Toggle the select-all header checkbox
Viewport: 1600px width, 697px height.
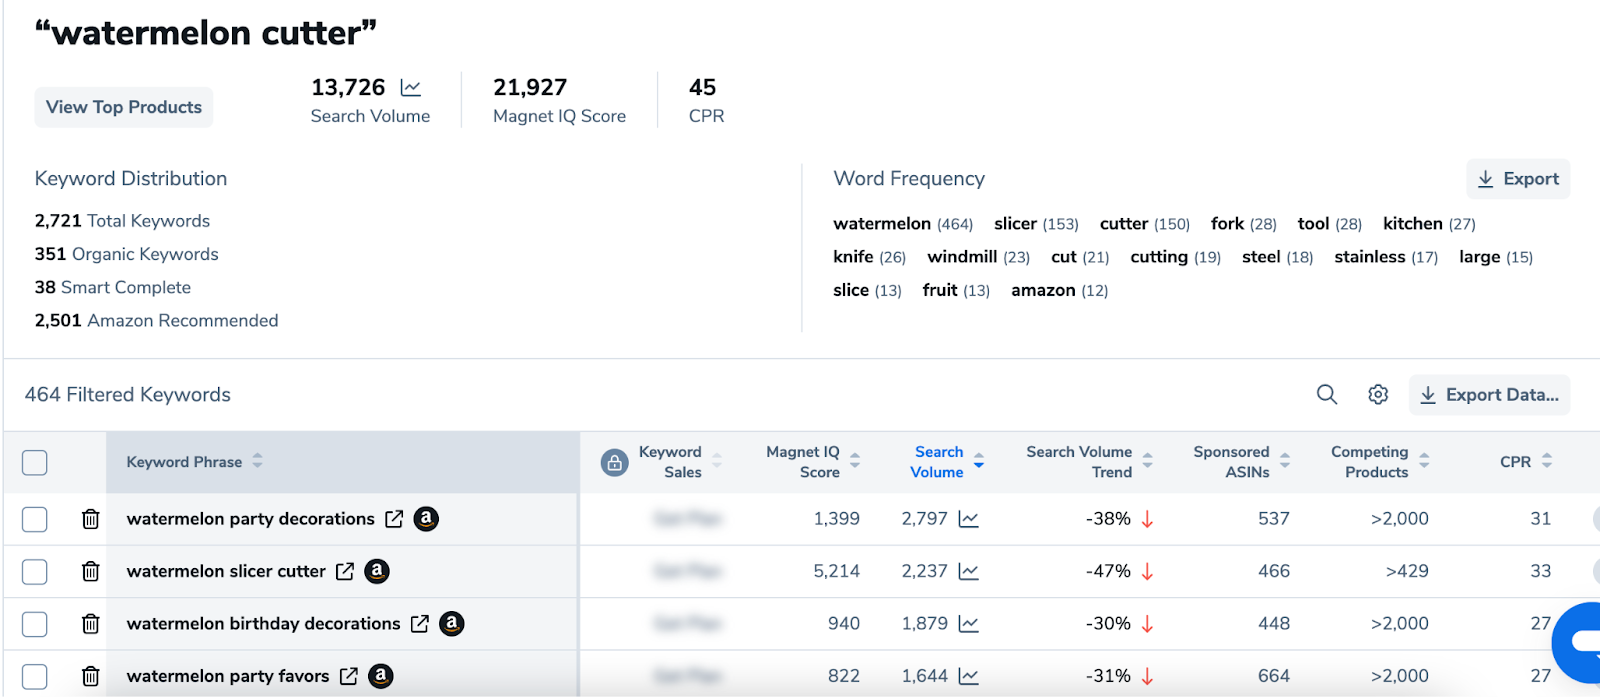[35, 462]
